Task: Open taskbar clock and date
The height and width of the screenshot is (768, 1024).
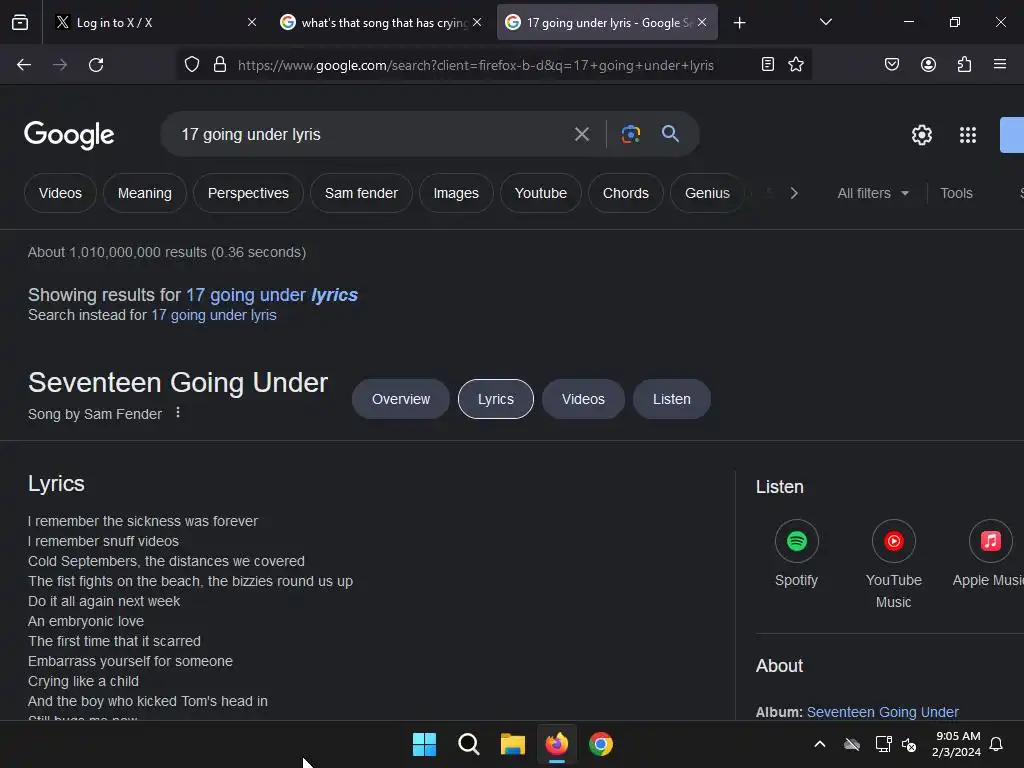Action: [x=957, y=744]
